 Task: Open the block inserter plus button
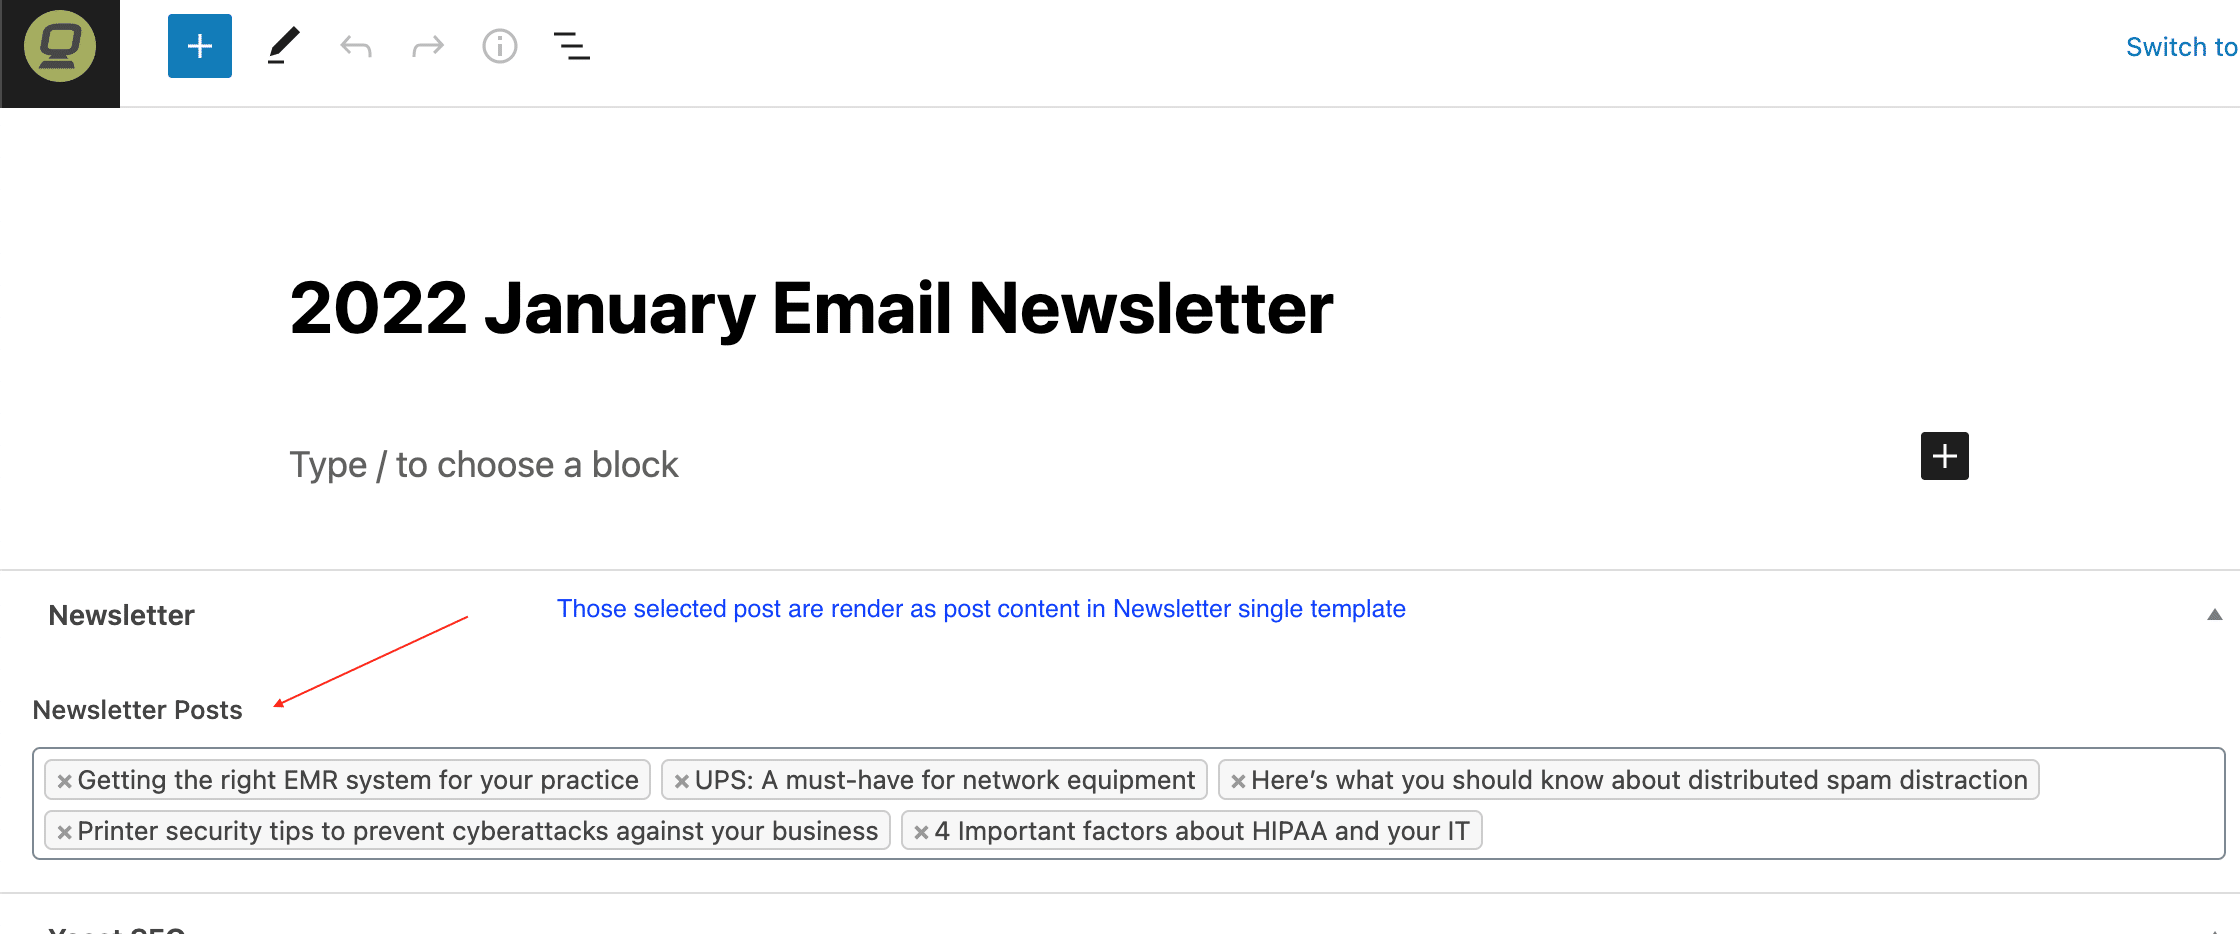(200, 46)
